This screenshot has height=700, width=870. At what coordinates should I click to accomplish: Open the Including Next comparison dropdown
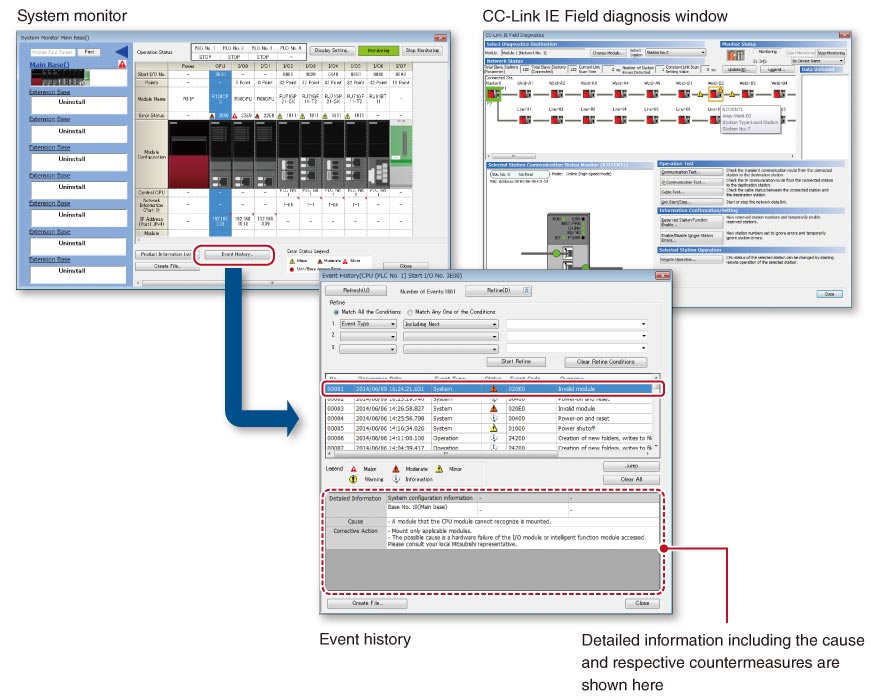pos(494,324)
